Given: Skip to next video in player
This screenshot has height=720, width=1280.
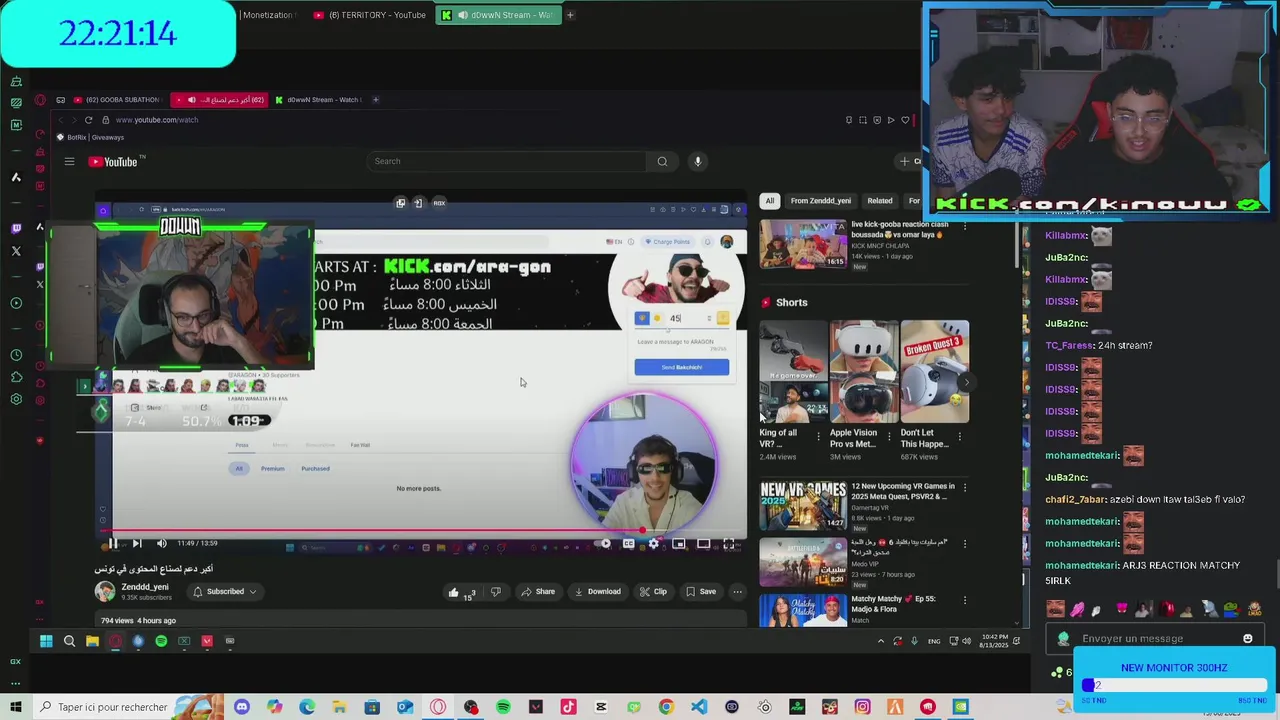Looking at the screenshot, I should 137,543.
